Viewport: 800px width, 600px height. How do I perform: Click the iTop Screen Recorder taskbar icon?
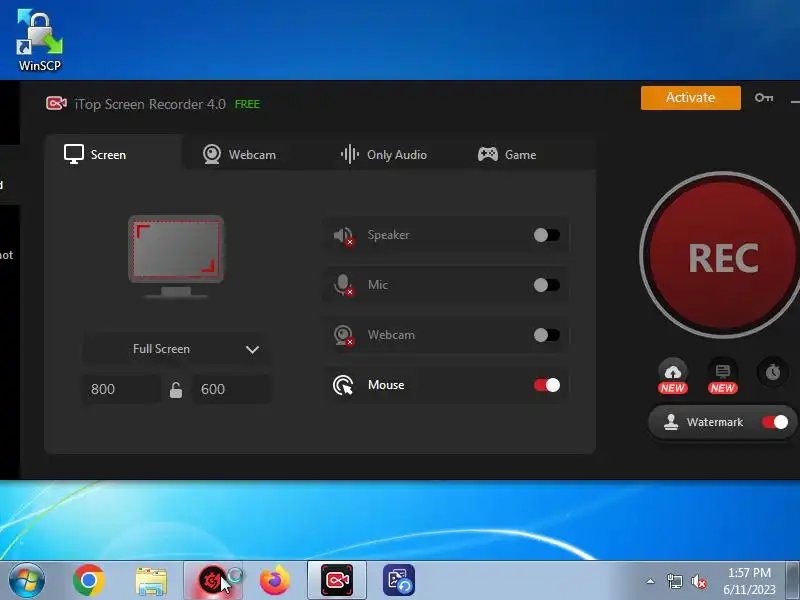pos(337,580)
